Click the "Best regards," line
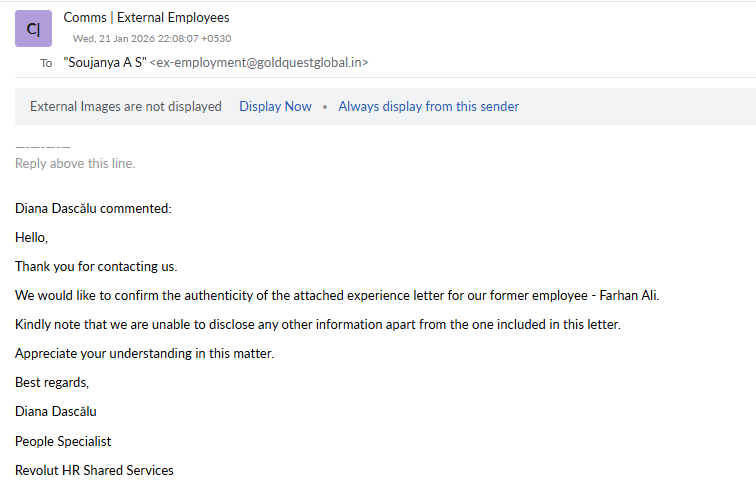Screen dimensions: 756x482 [x=52, y=383]
